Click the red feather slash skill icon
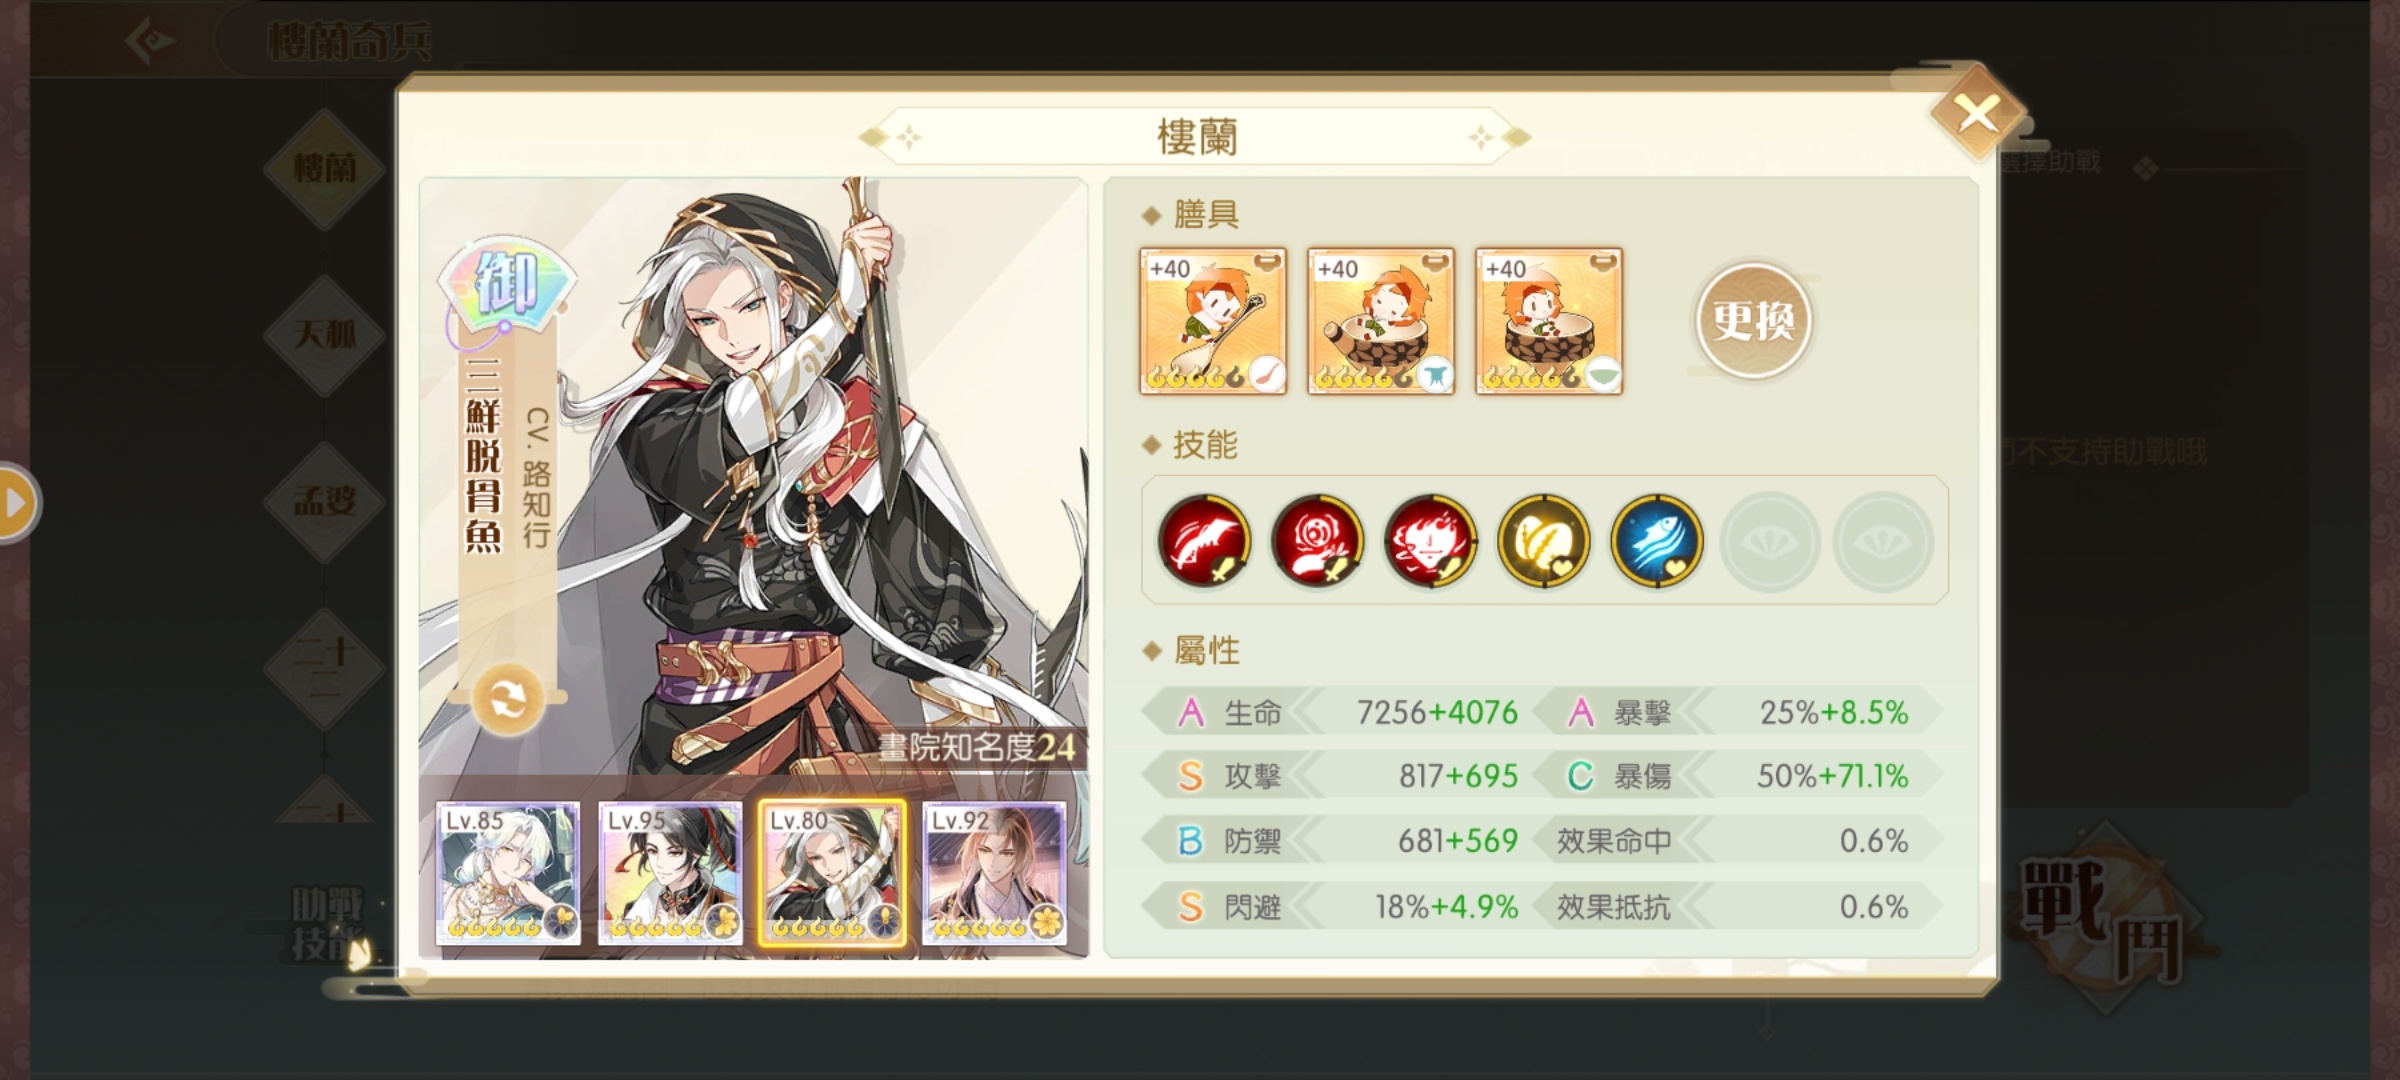 1204,541
